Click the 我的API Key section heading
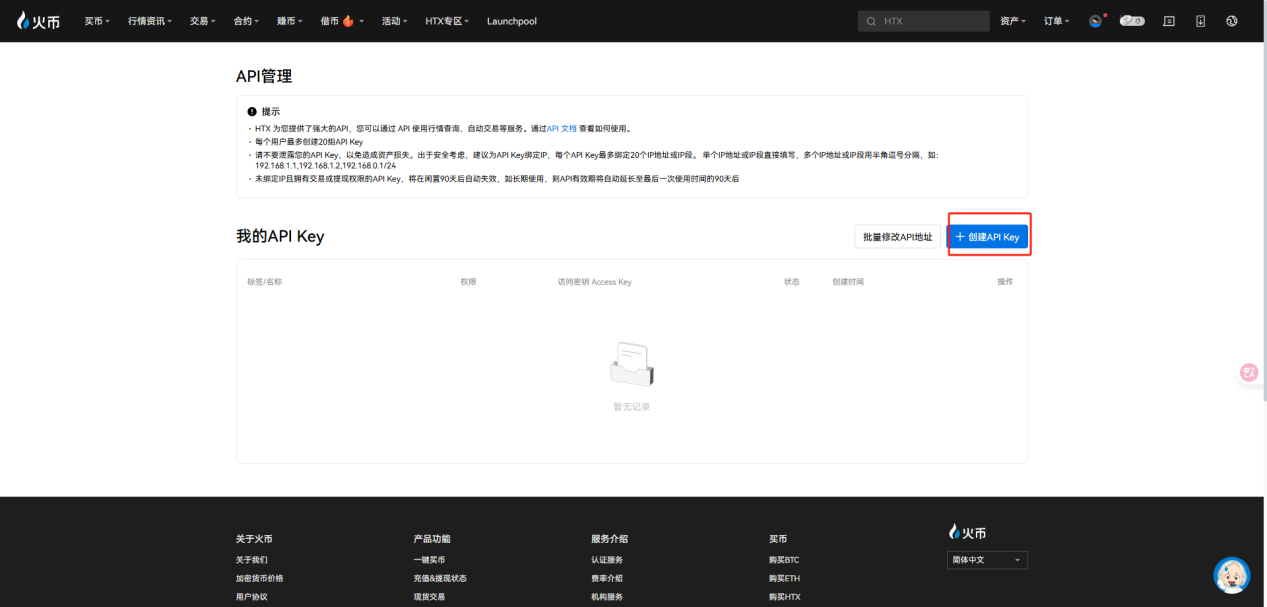 pyautogui.click(x=280, y=236)
